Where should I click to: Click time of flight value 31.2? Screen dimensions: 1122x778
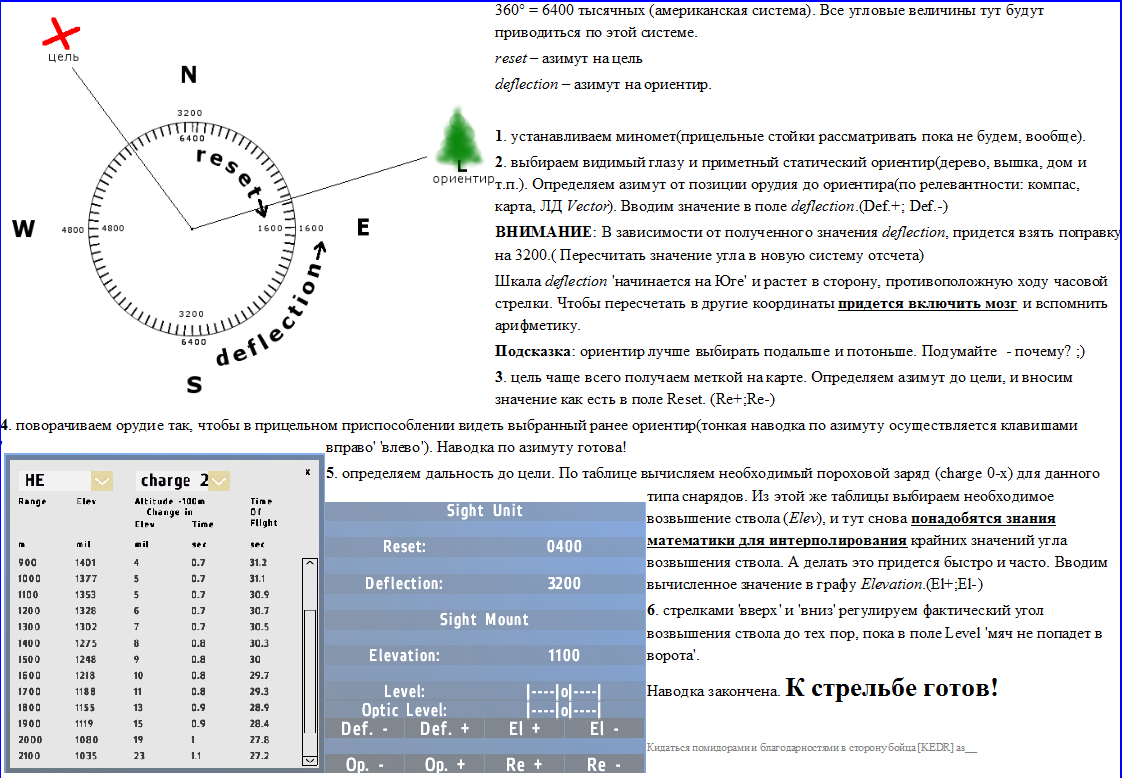(x=259, y=563)
